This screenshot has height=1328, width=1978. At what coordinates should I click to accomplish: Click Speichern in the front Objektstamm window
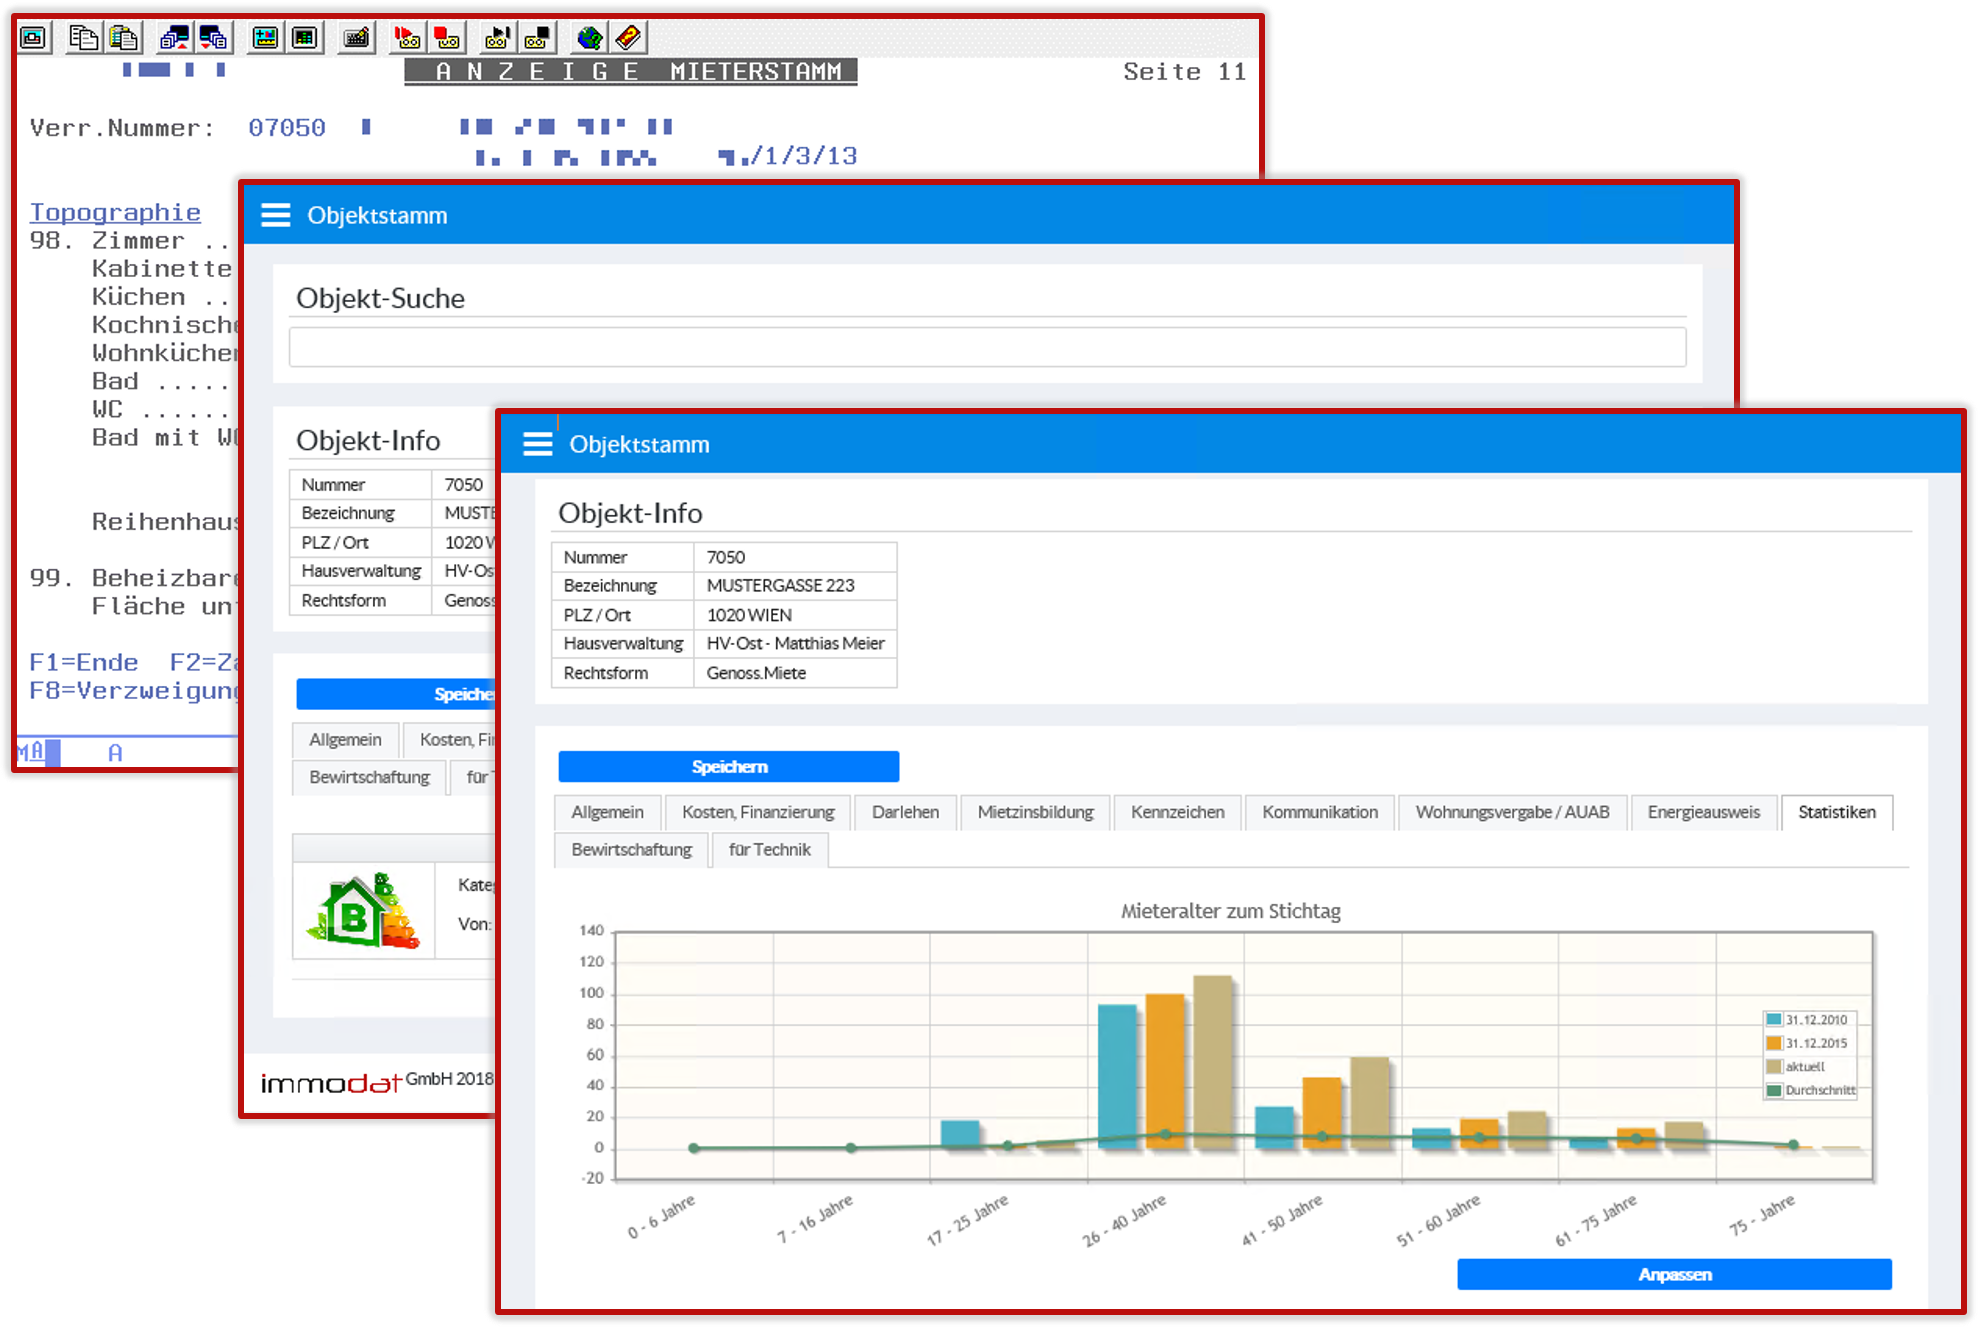click(x=729, y=766)
